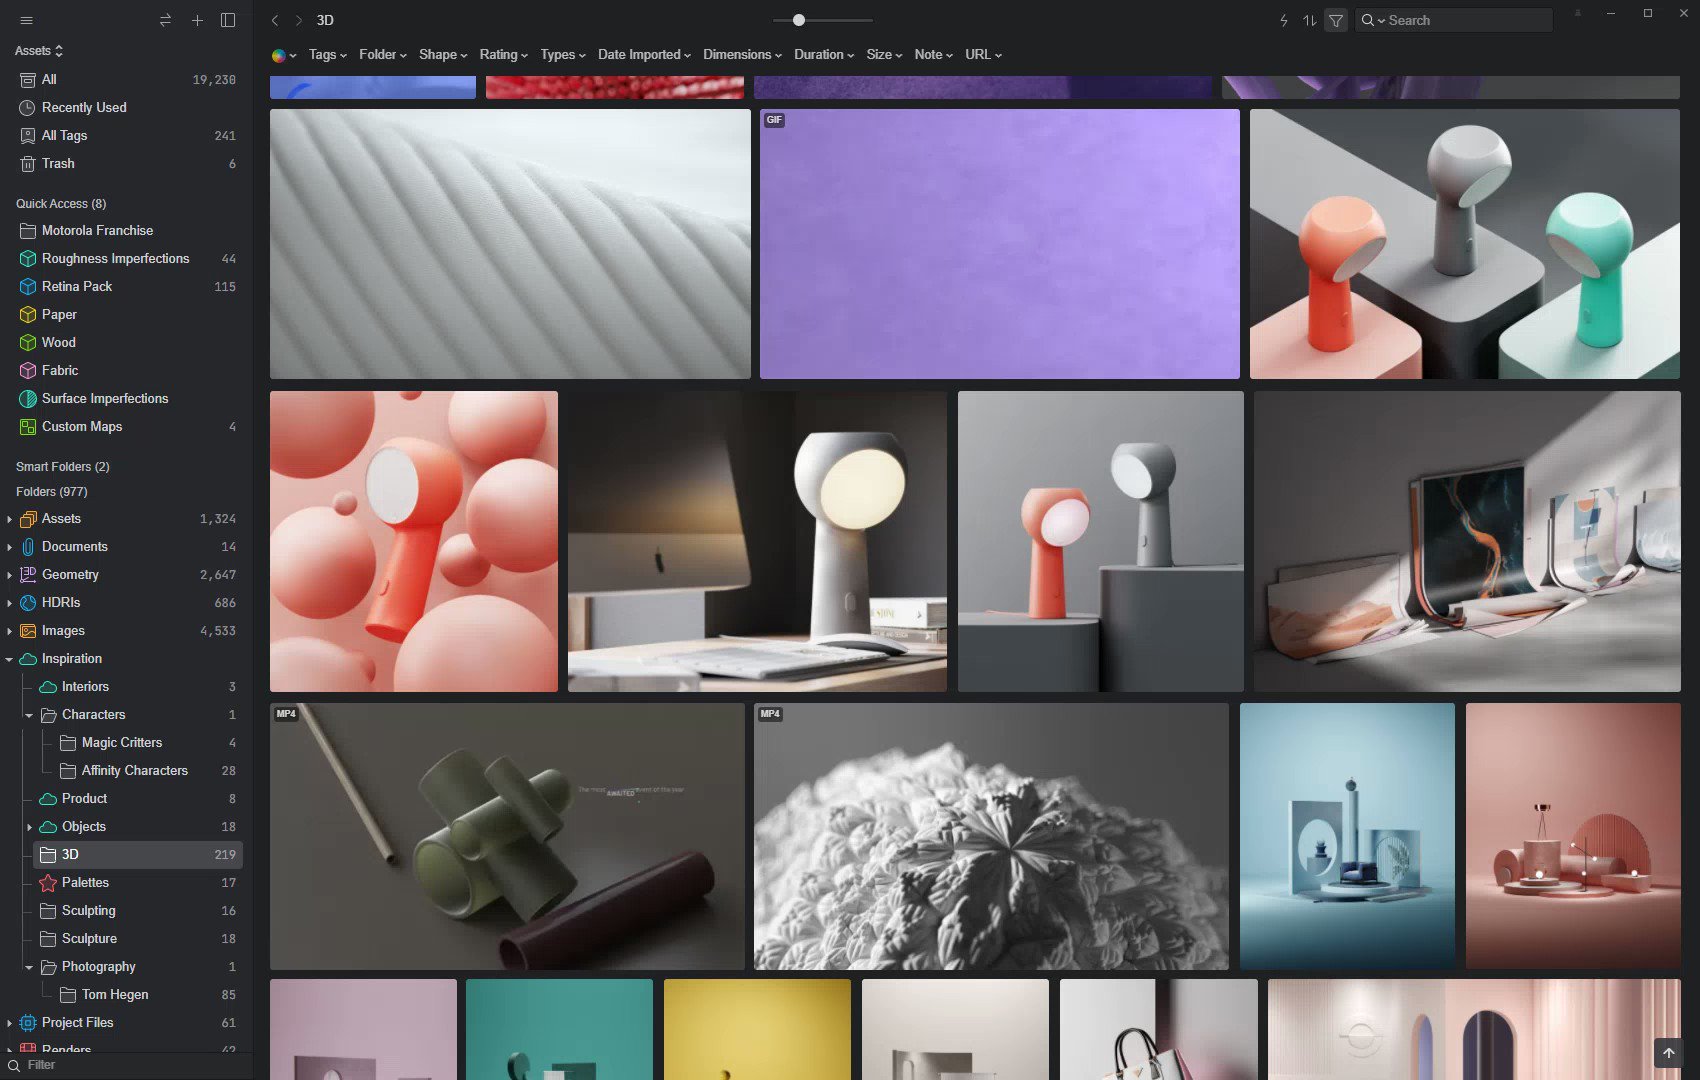This screenshot has height=1080, width=1700.
Task: Open the Size filter
Action: coord(884,55)
